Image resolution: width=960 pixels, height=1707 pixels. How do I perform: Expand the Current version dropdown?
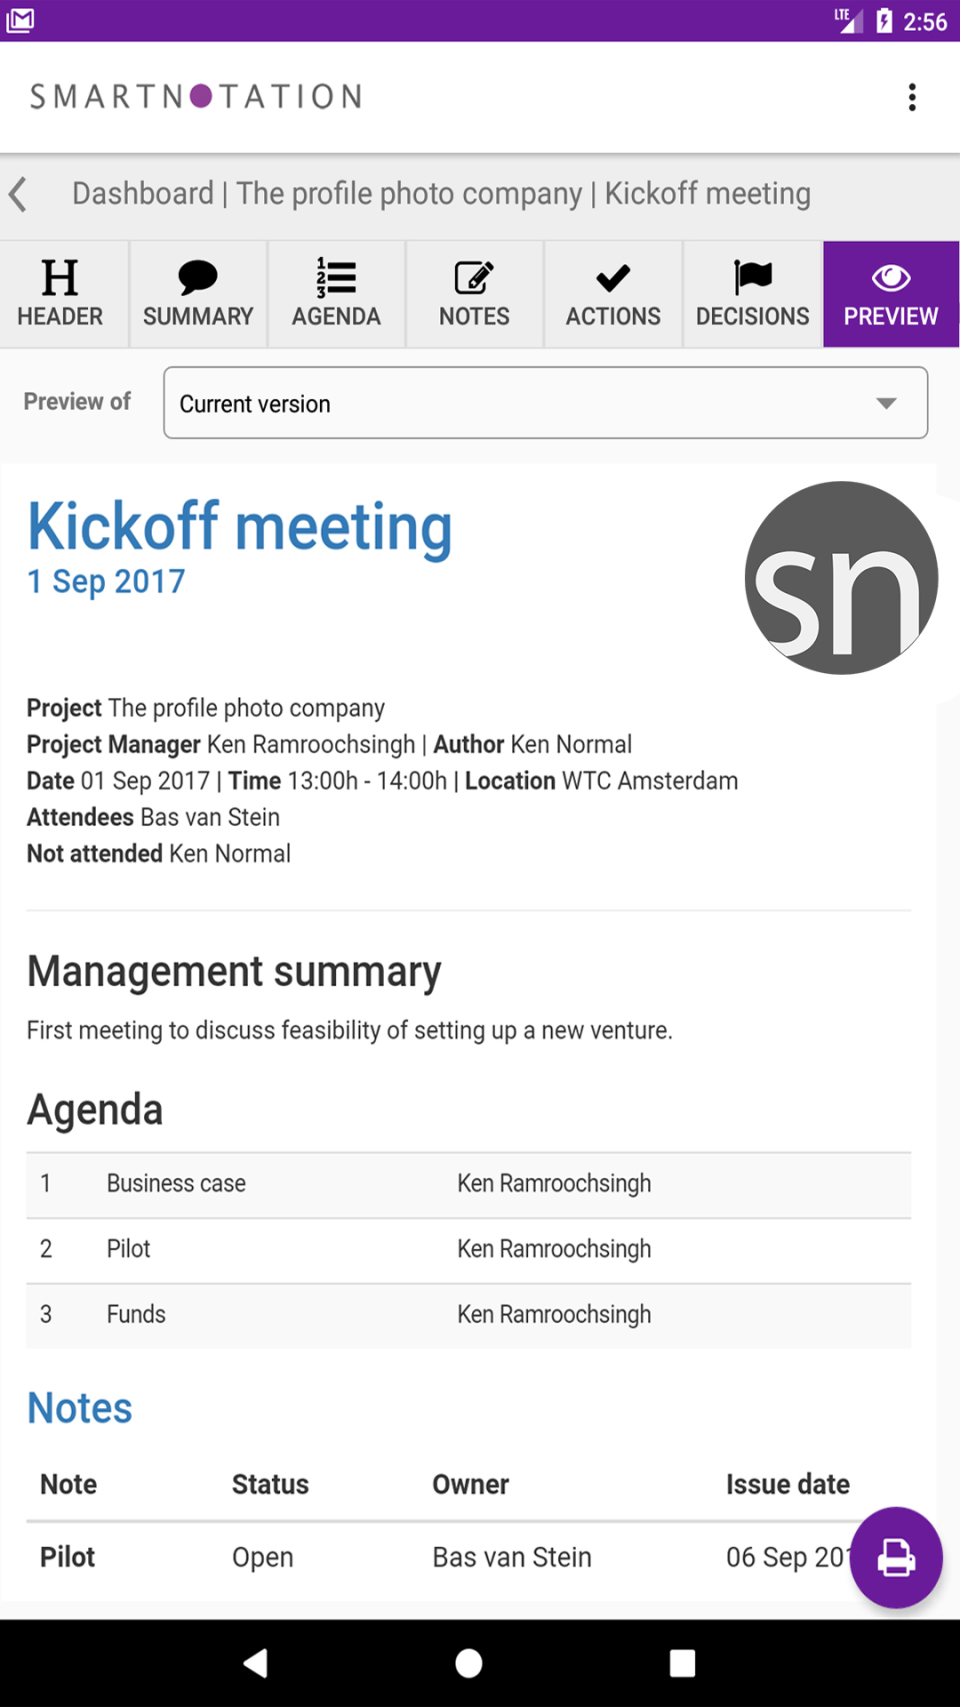point(545,403)
